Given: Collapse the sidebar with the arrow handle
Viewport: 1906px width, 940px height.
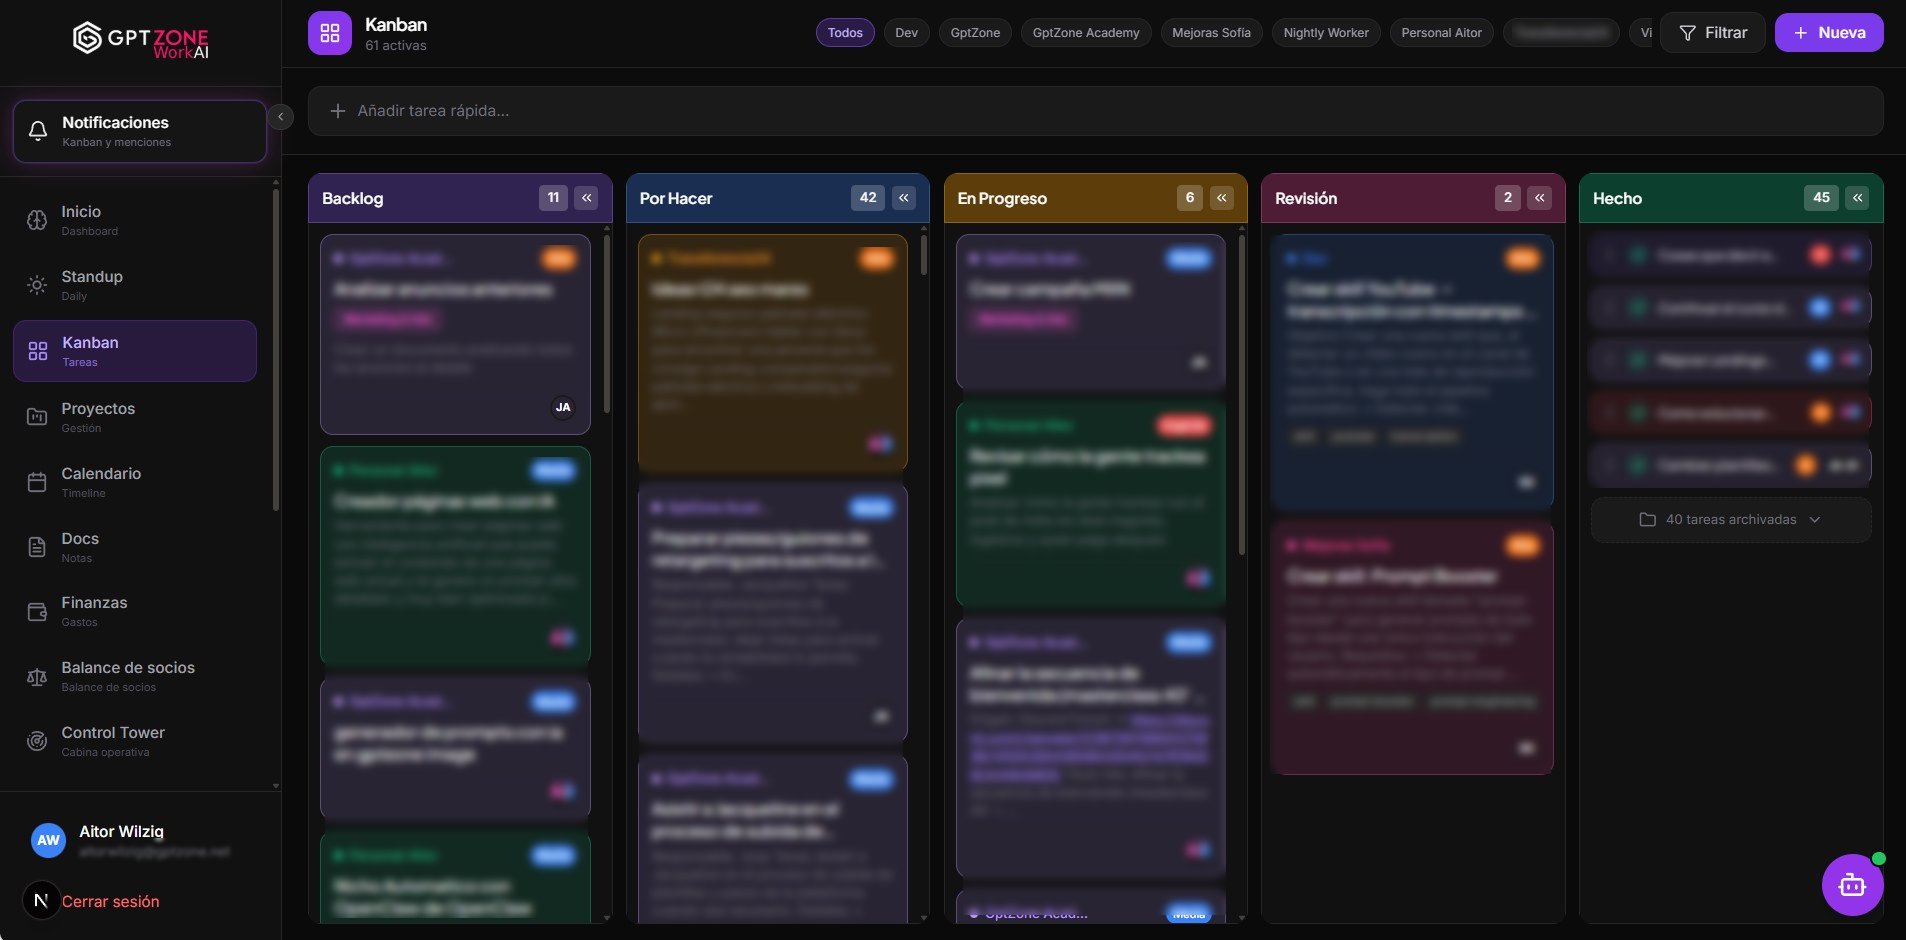Looking at the screenshot, I should coord(281,117).
